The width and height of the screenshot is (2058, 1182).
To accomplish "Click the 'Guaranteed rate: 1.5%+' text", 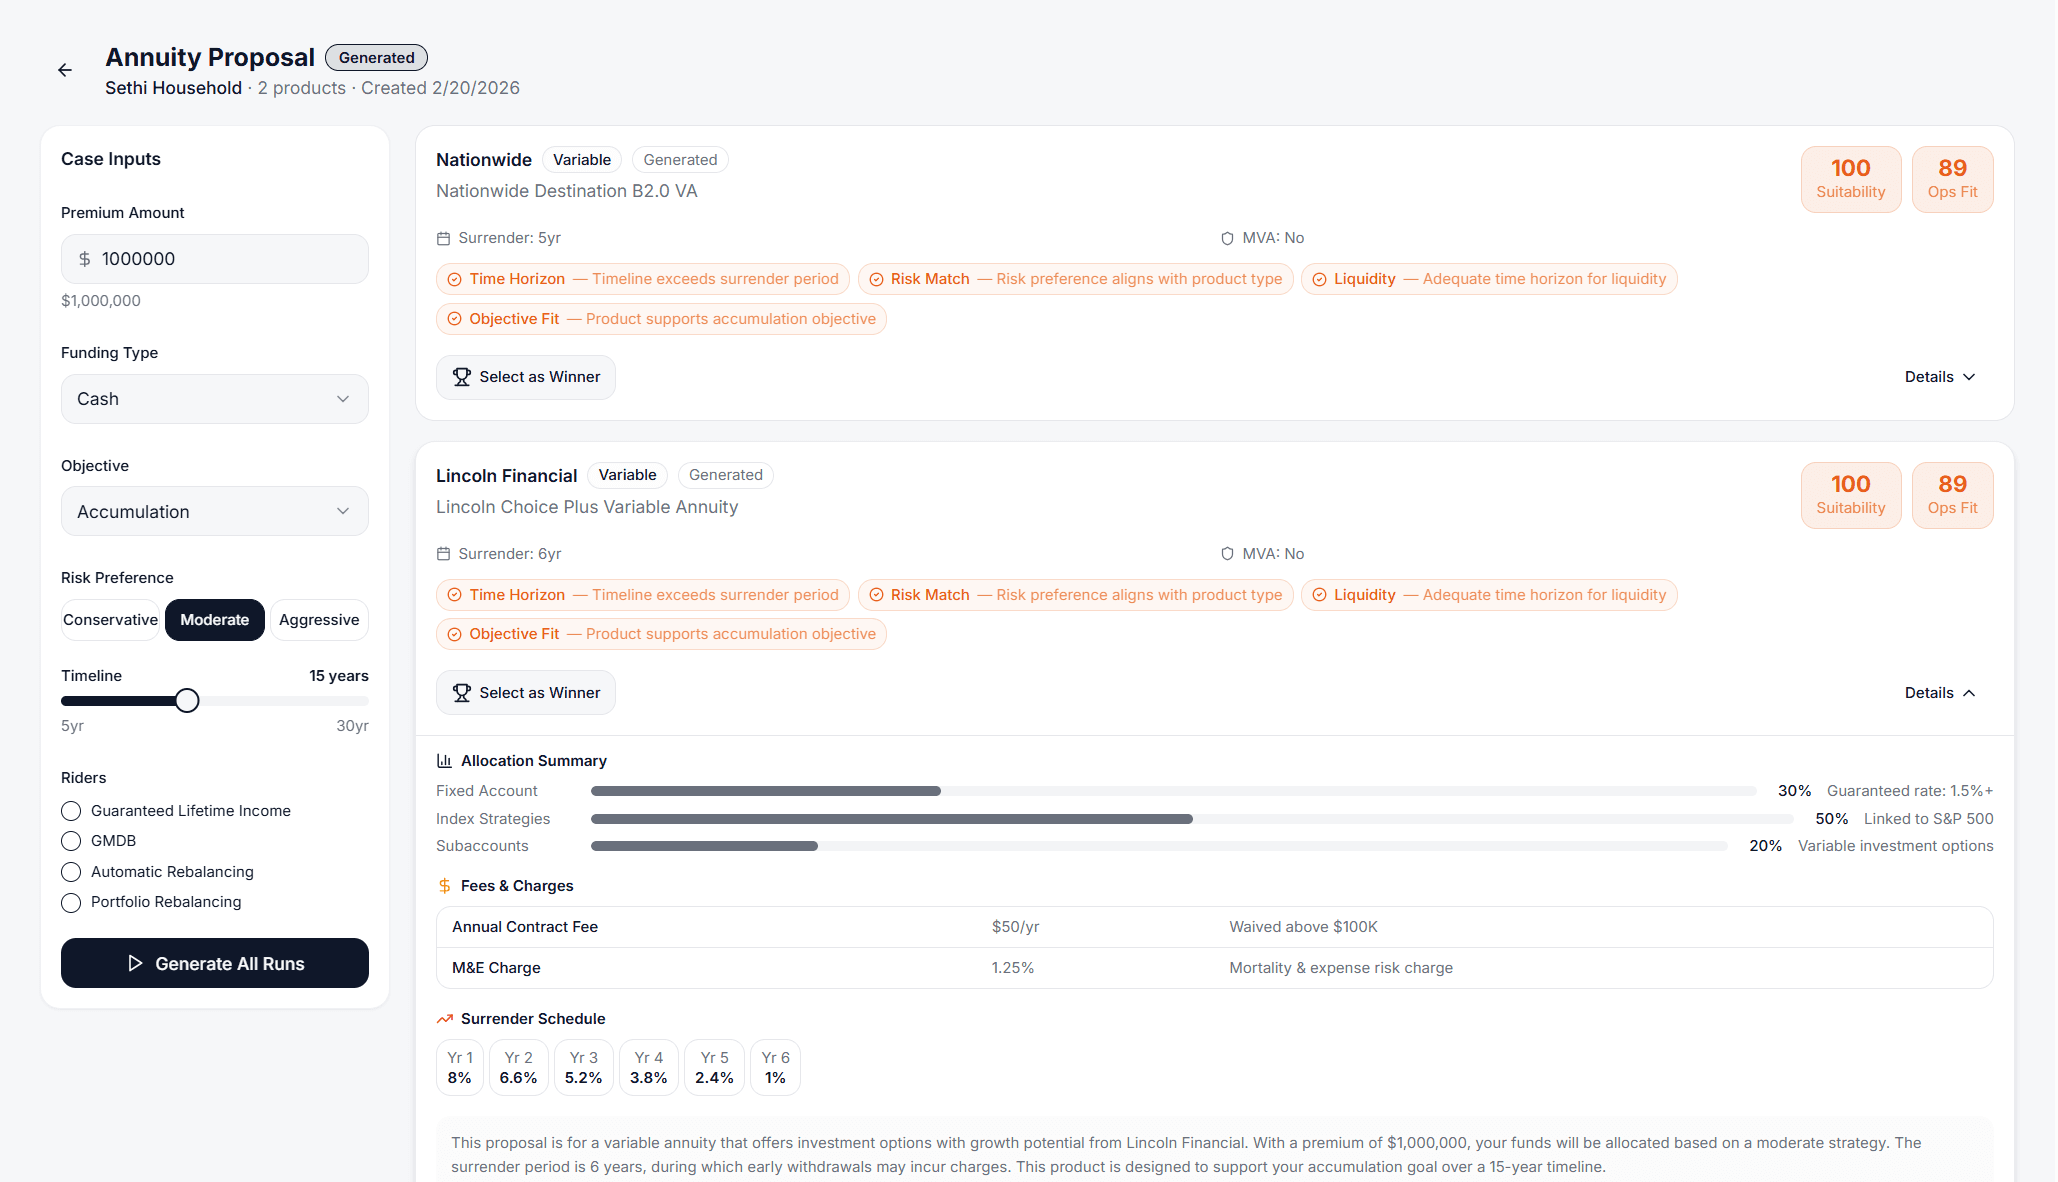I will click(1910, 791).
